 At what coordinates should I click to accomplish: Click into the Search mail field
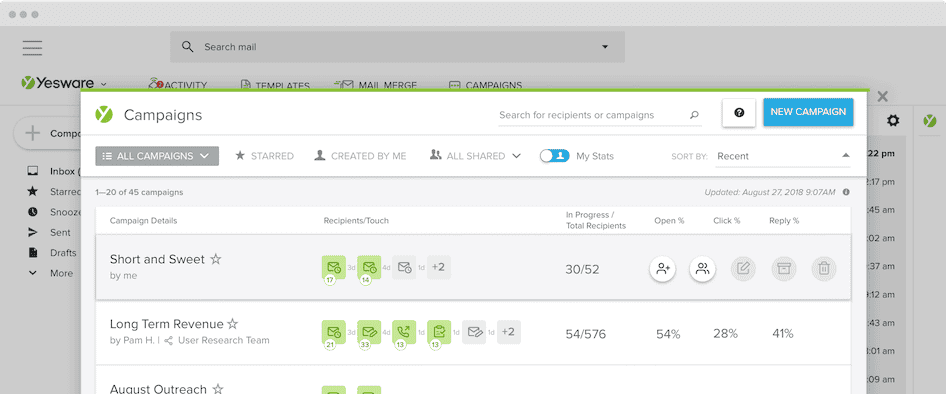pos(397,47)
